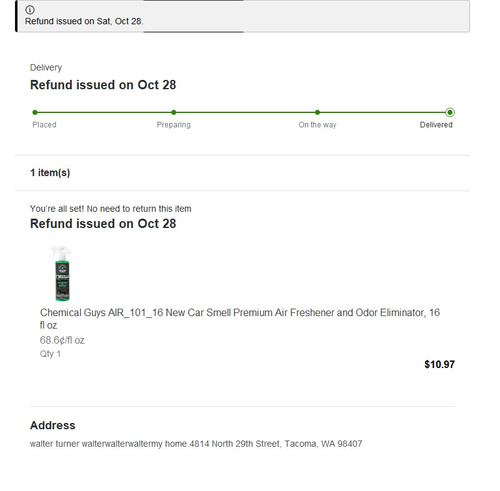
Task: Click the Address heading
Action: click(x=53, y=425)
